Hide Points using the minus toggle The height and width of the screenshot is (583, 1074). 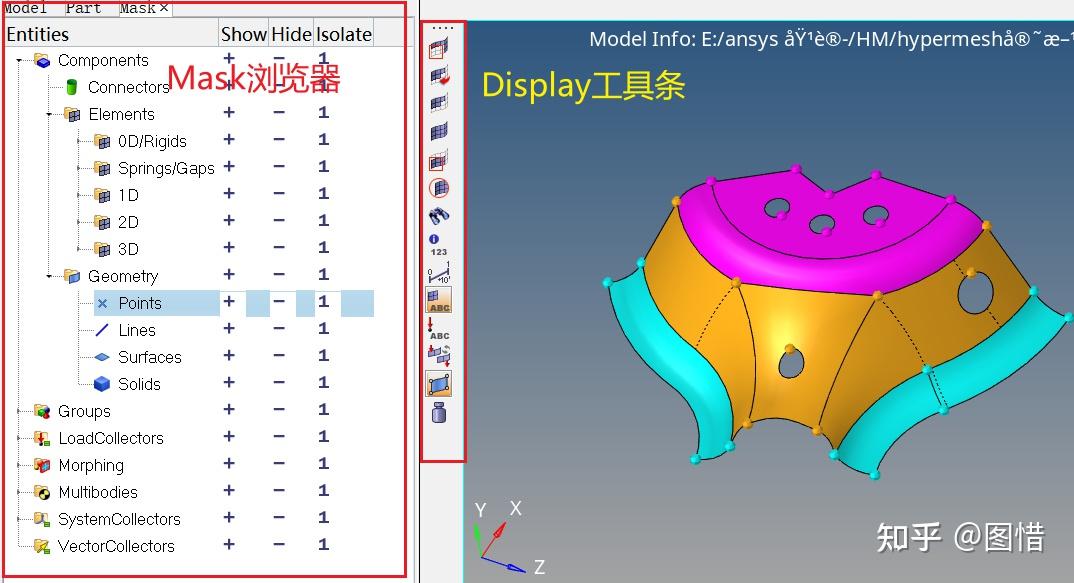click(x=279, y=301)
